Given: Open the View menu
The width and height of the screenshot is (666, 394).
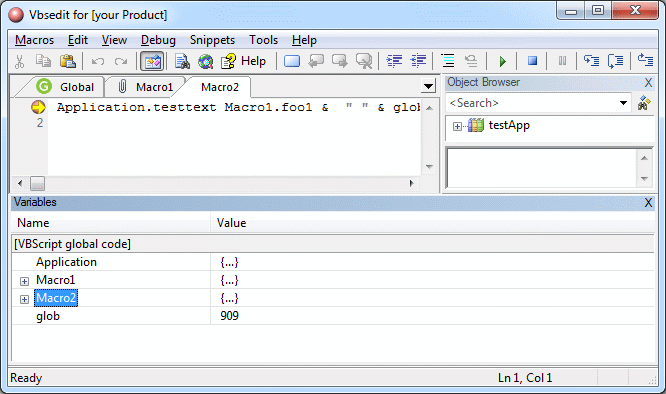Looking at the screenshot, I should (114, 40).
